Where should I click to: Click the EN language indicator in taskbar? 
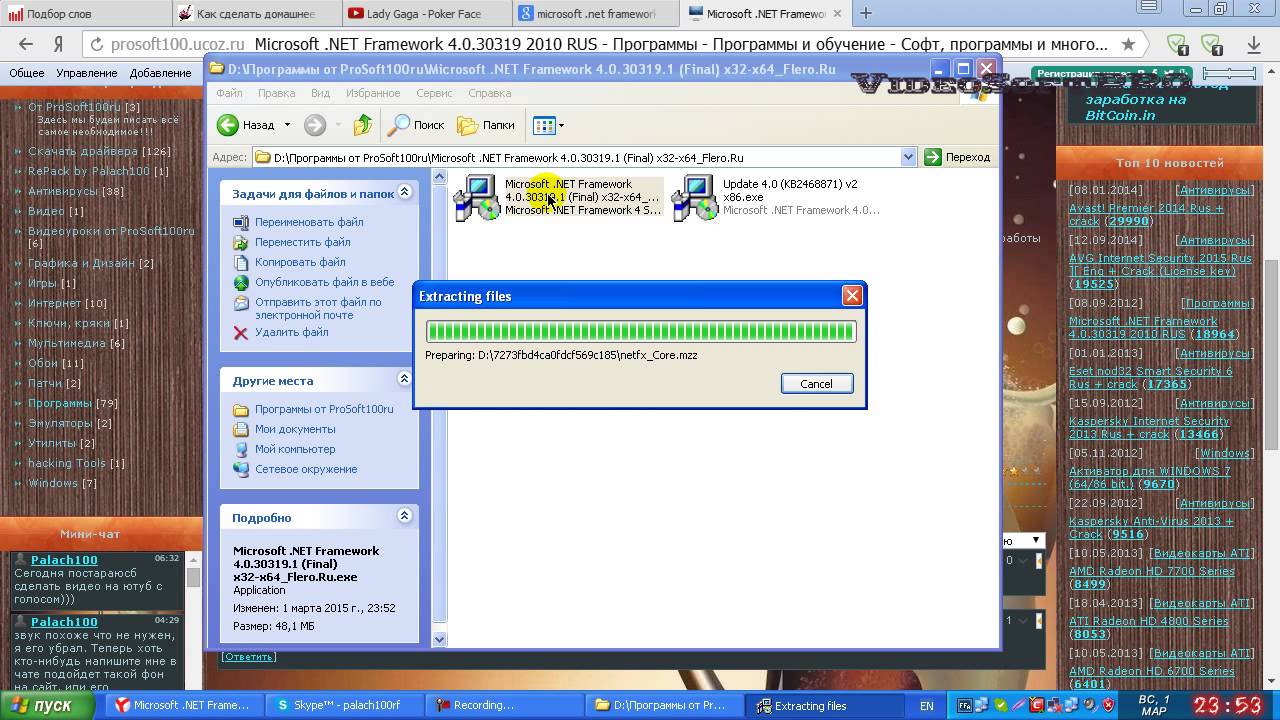point(927,706)
